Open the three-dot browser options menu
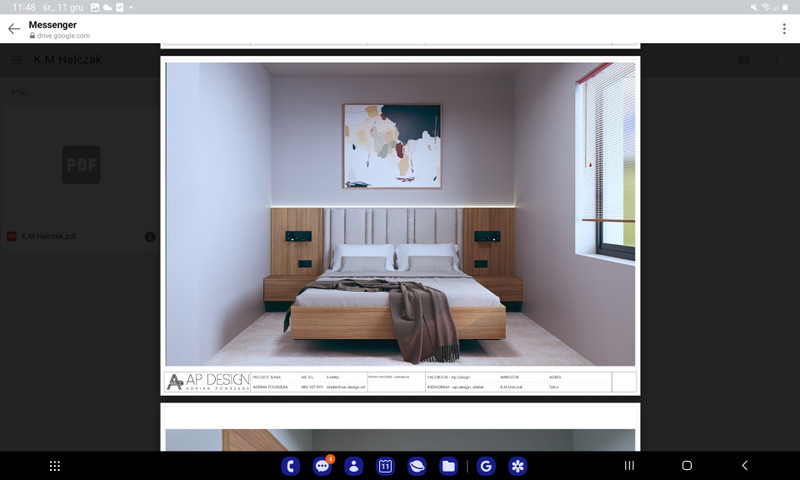This screenshot has width=800, height=480. click(x=784, y=29)
